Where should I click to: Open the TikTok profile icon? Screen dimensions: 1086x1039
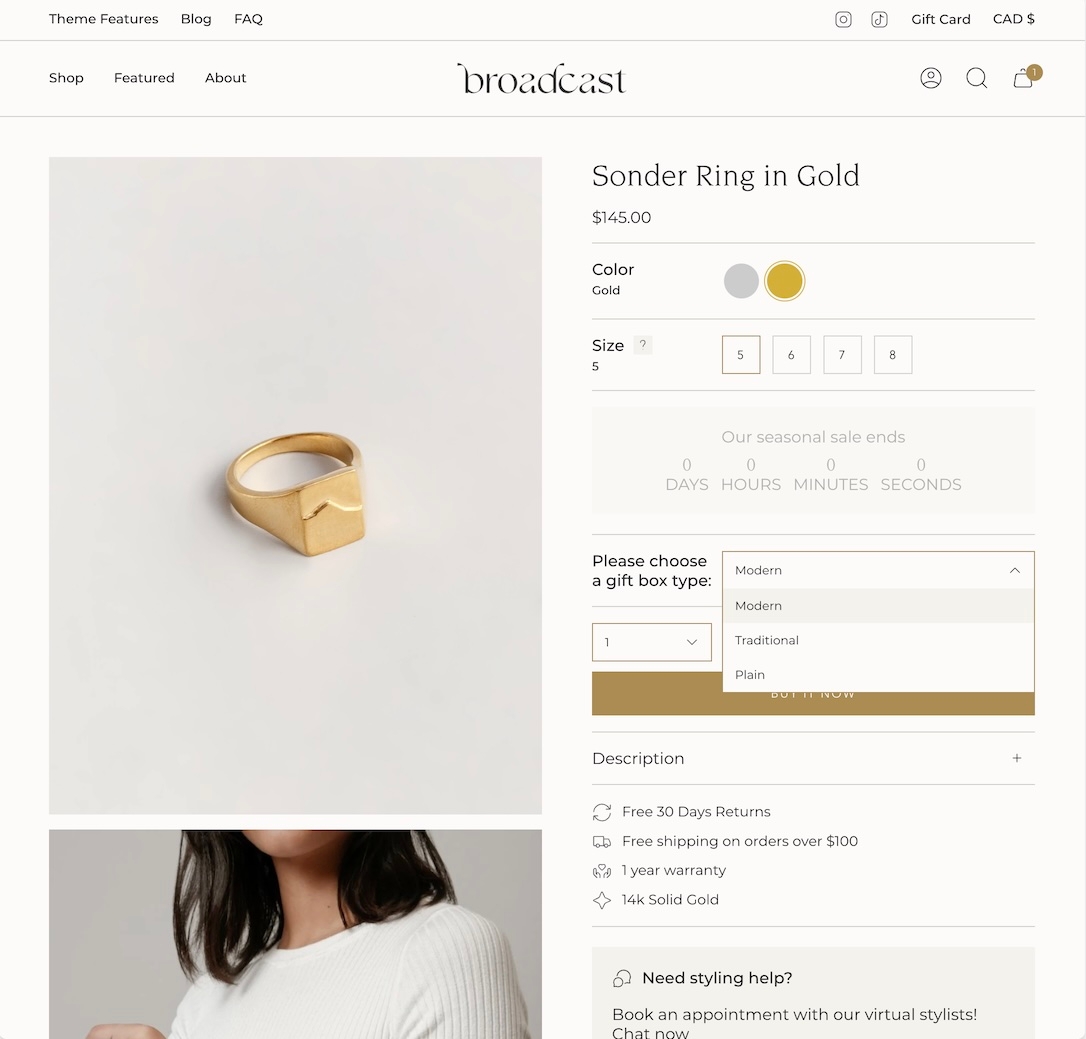coord(879,19)
